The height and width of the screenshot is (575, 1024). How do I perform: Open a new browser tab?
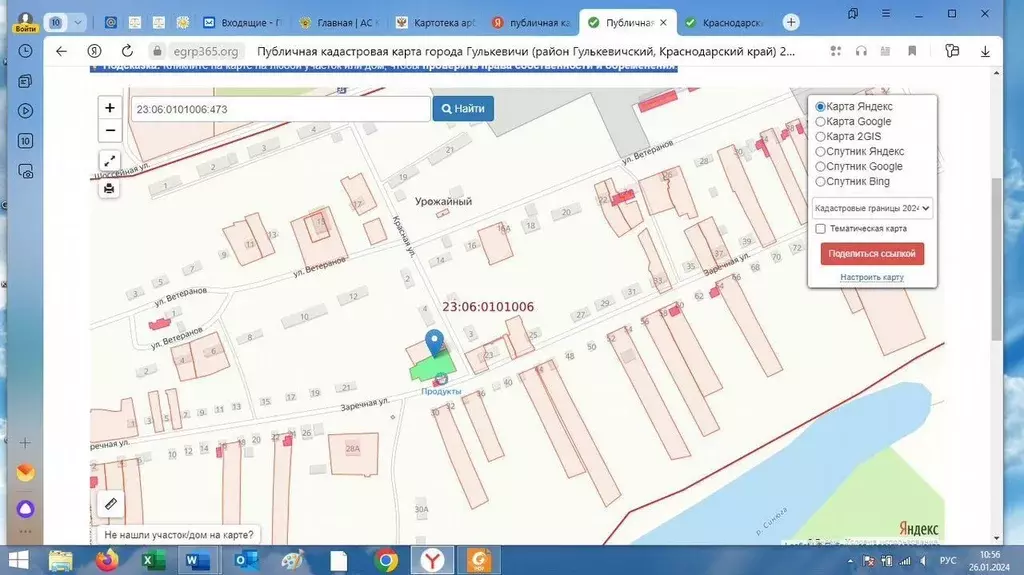click(791, 22)
